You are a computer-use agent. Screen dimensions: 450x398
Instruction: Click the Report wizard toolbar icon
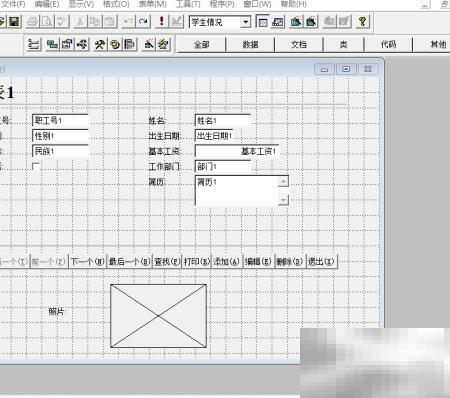point(311,22)
